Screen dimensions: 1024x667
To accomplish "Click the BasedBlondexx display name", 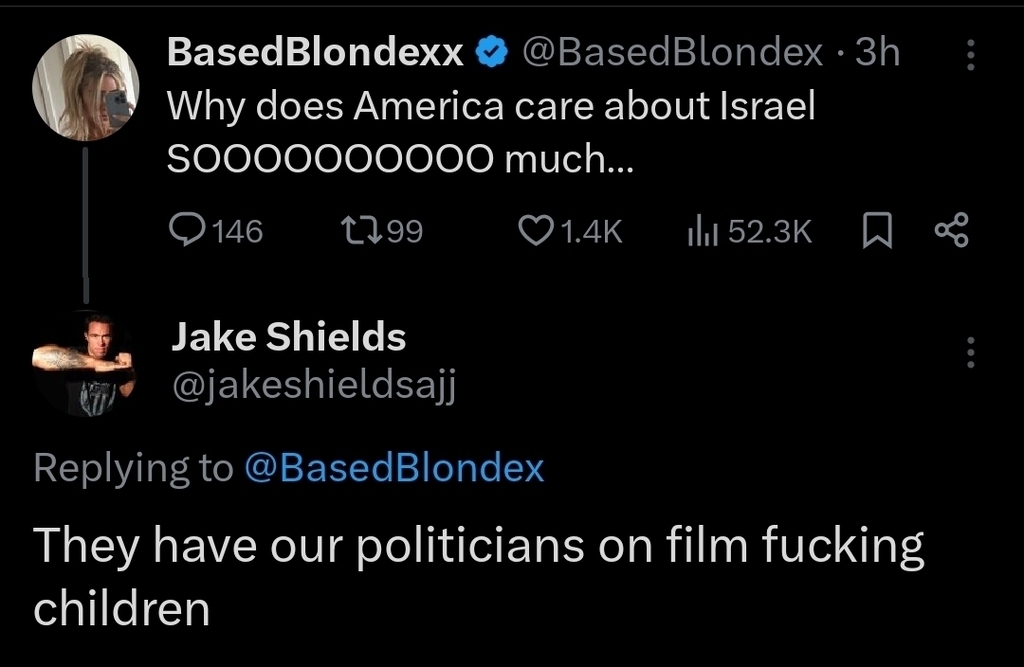I will click(316, 53).
